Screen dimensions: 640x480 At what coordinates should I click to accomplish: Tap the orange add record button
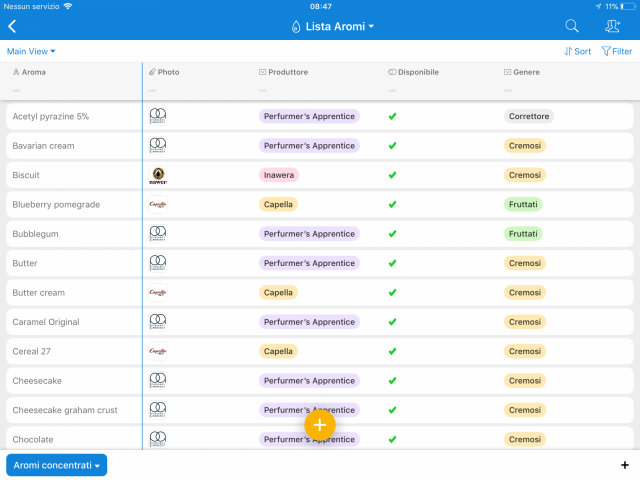coord(320,425)
